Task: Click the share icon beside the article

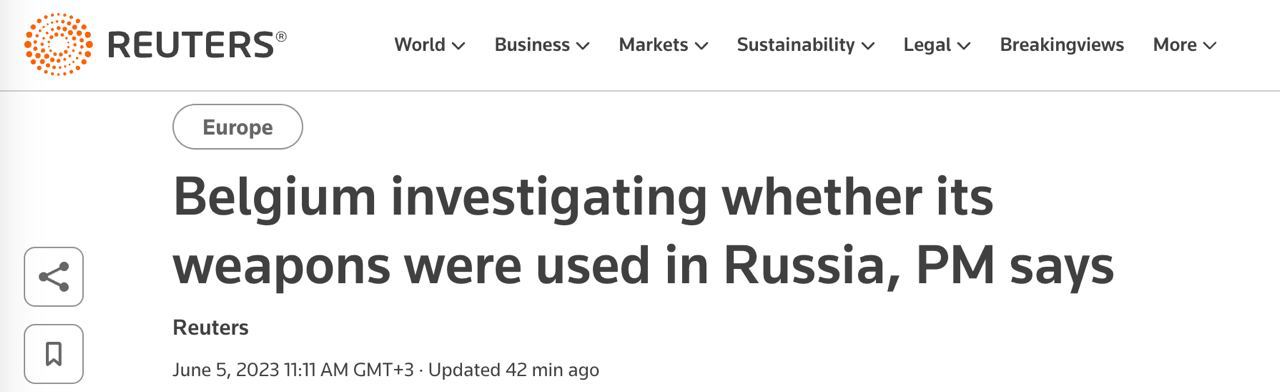Action: point(54,277)
